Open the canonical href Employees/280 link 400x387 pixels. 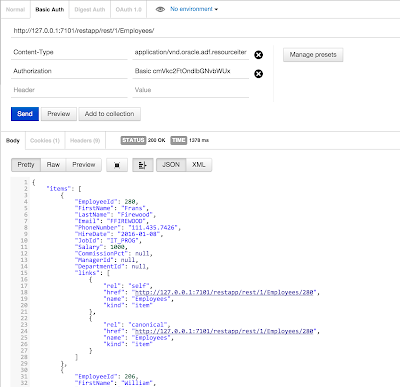(224, 331)
